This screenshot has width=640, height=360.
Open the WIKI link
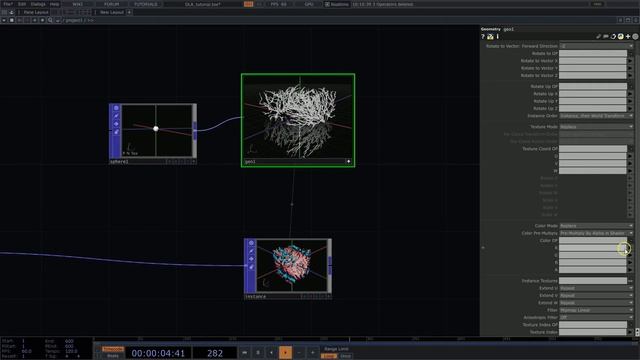click(78, 4)
